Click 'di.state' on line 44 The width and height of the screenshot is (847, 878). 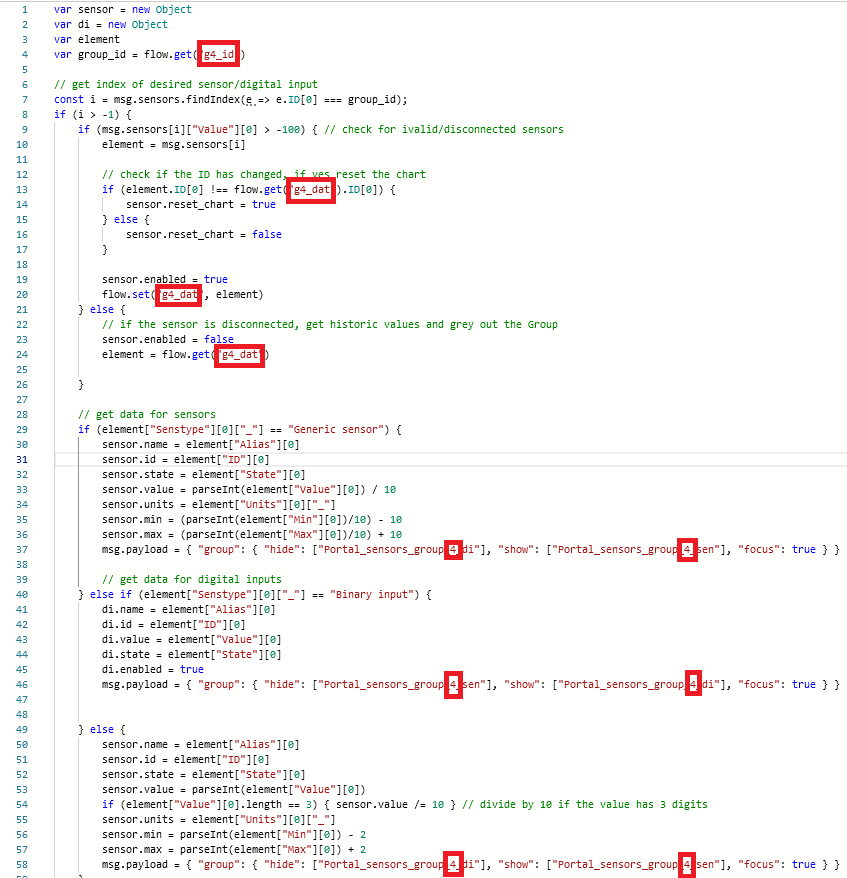pos(126,655)
